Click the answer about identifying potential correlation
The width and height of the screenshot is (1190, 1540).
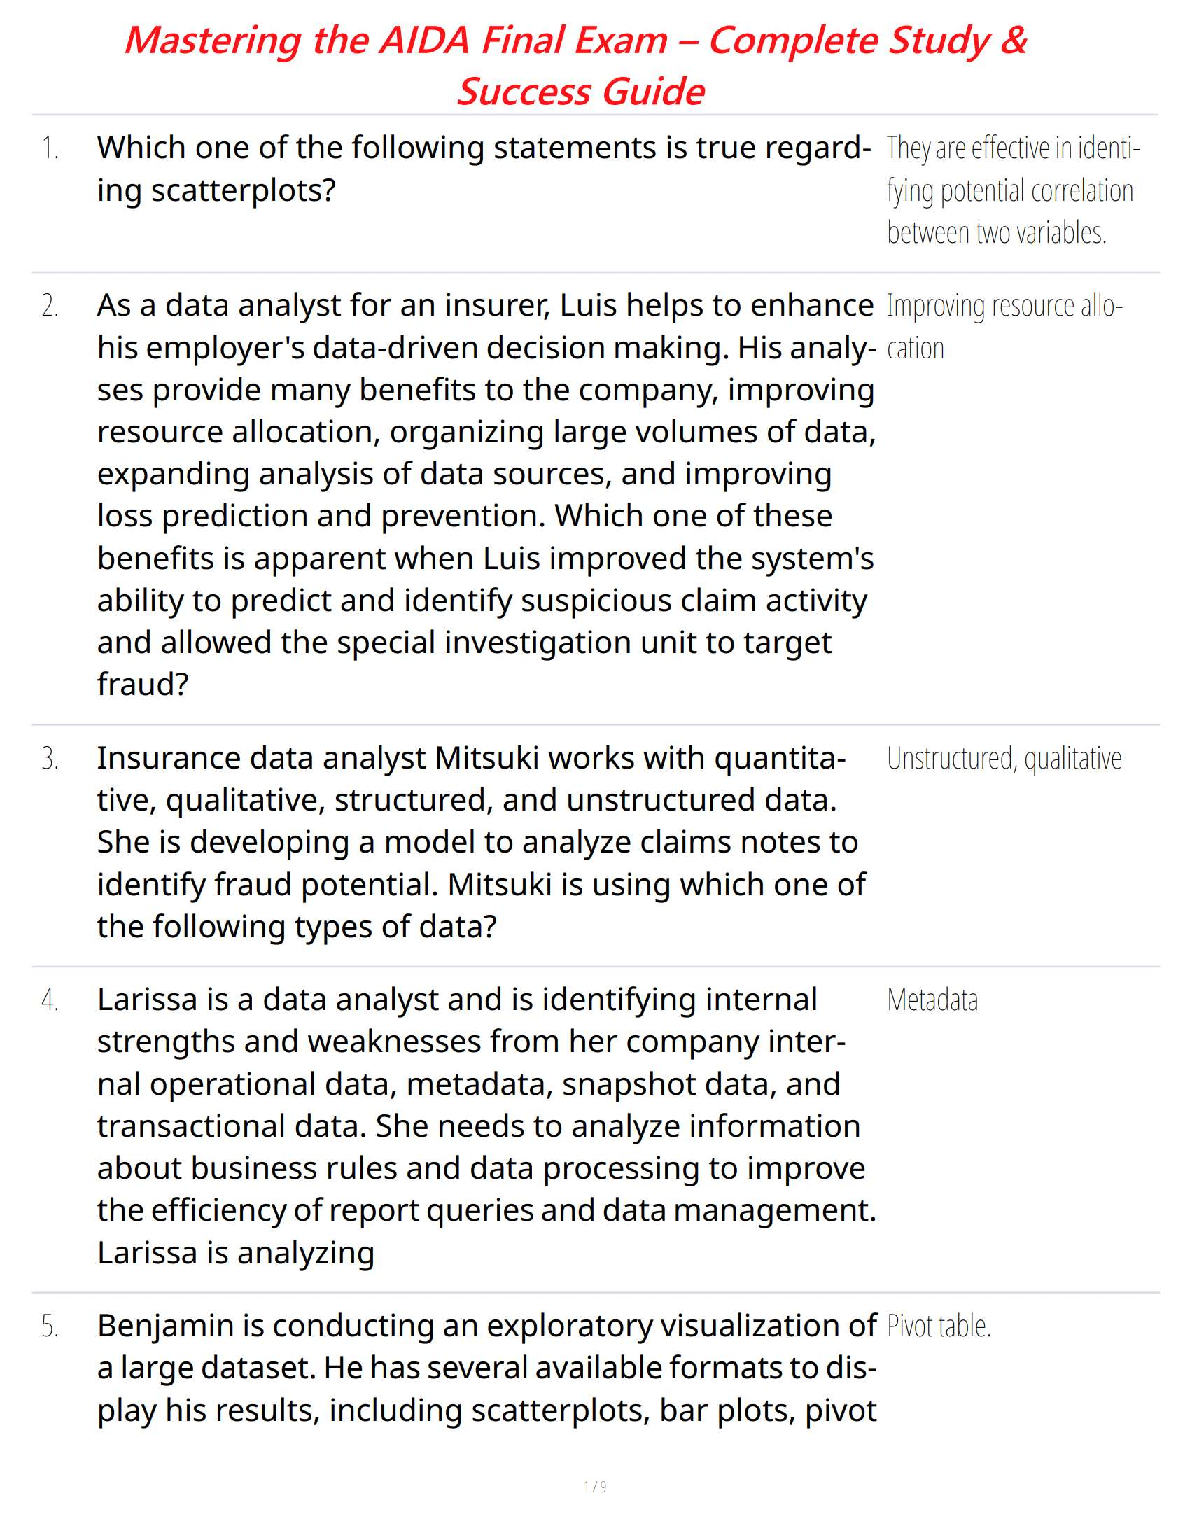pos(1011,190)
